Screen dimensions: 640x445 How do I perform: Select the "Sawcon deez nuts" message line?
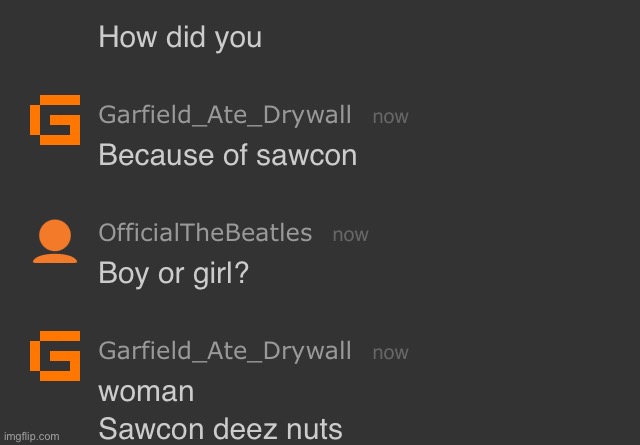click(x=220, y=430)
